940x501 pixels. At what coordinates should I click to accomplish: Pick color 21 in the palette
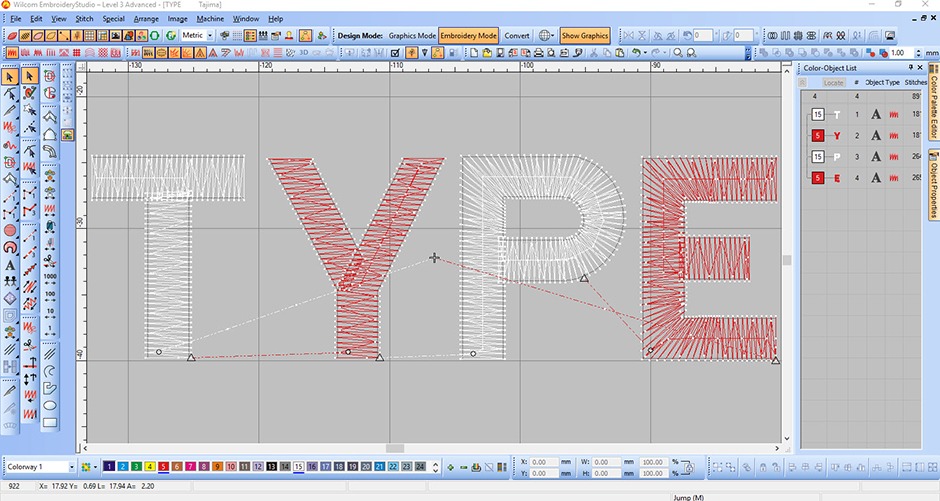point(379,466)
